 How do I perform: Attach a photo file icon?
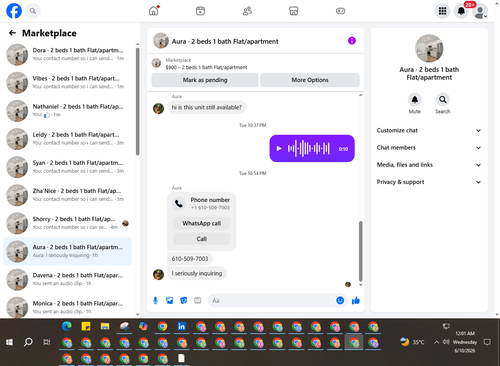(x=170, y=301)
